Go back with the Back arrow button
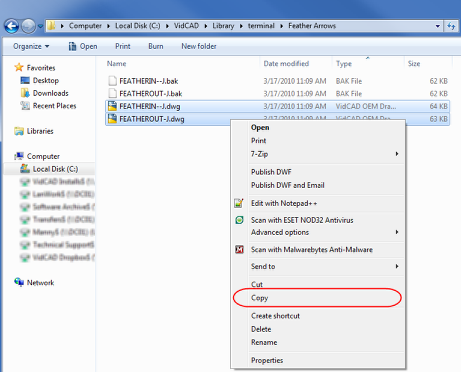Image resolution: width=461 pixels, height=372 pixels. tap(11, 26)
